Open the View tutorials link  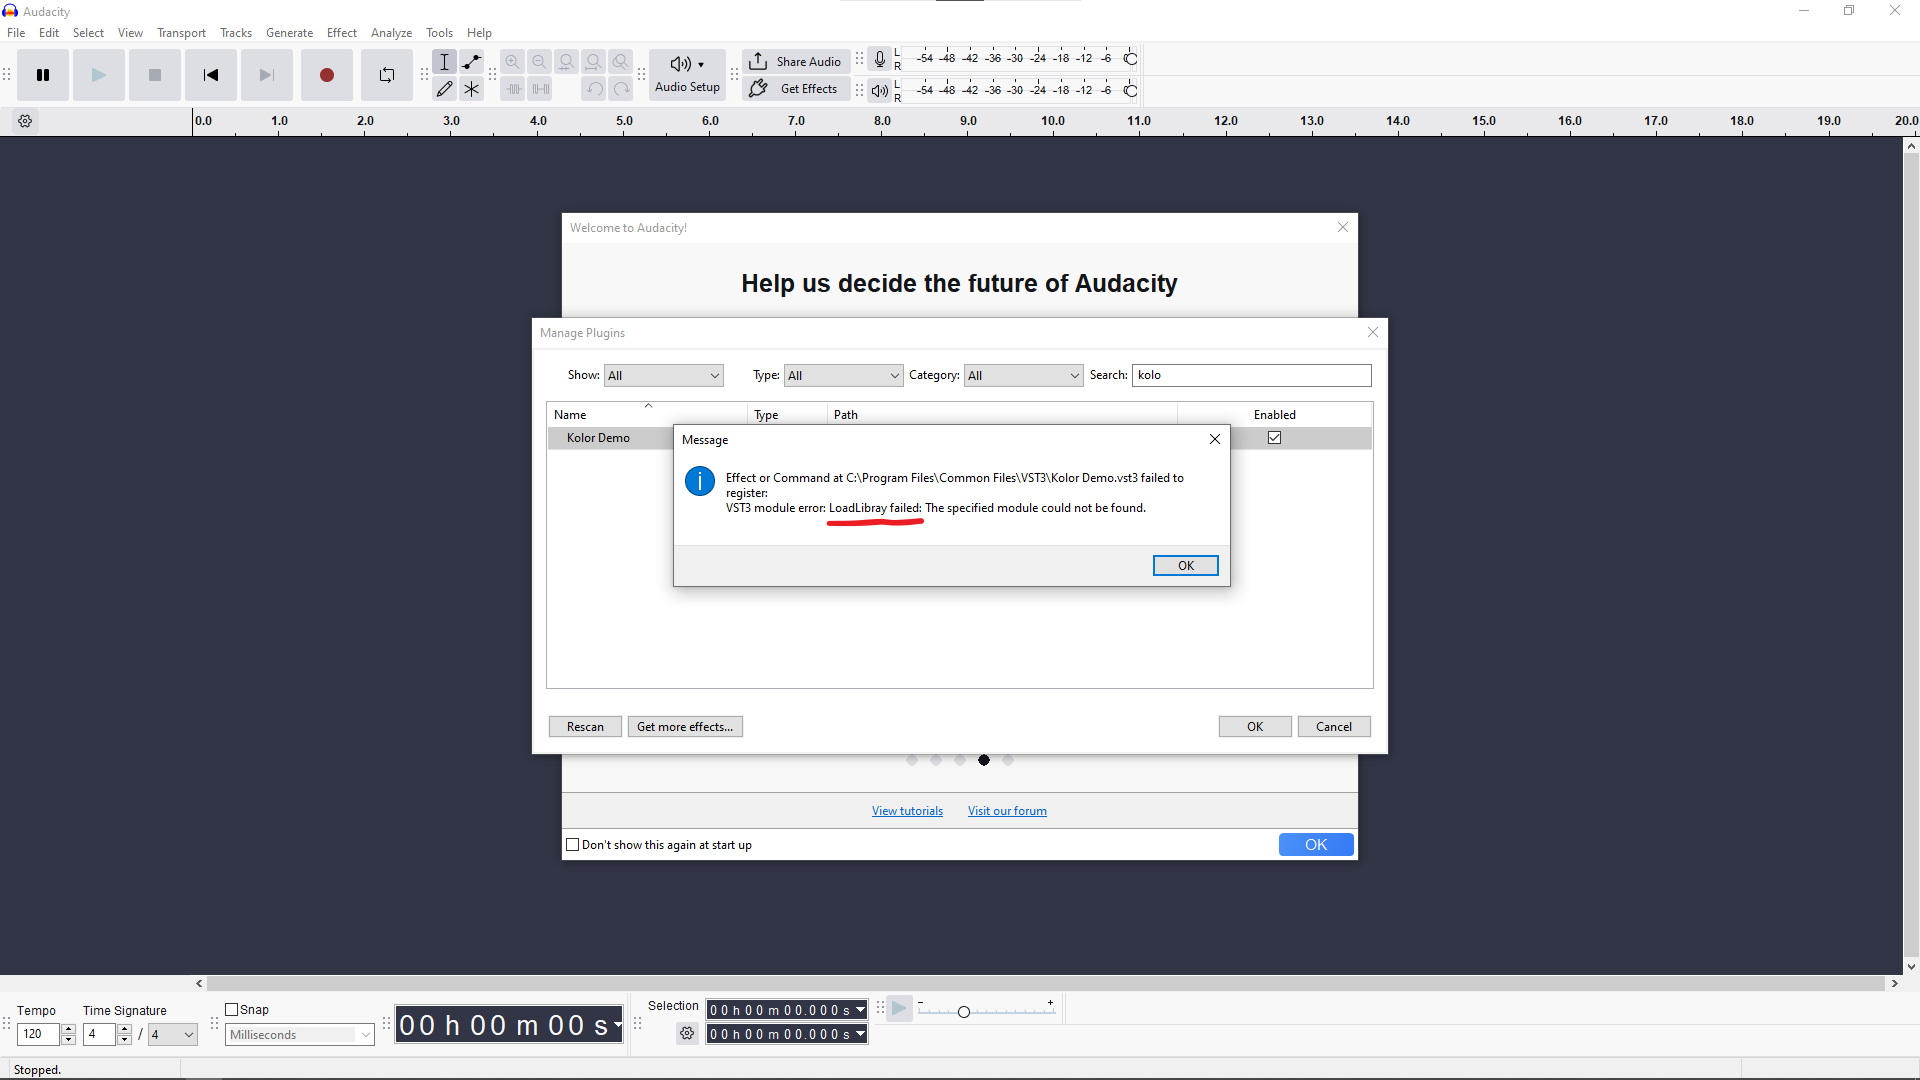coord(907,811)
